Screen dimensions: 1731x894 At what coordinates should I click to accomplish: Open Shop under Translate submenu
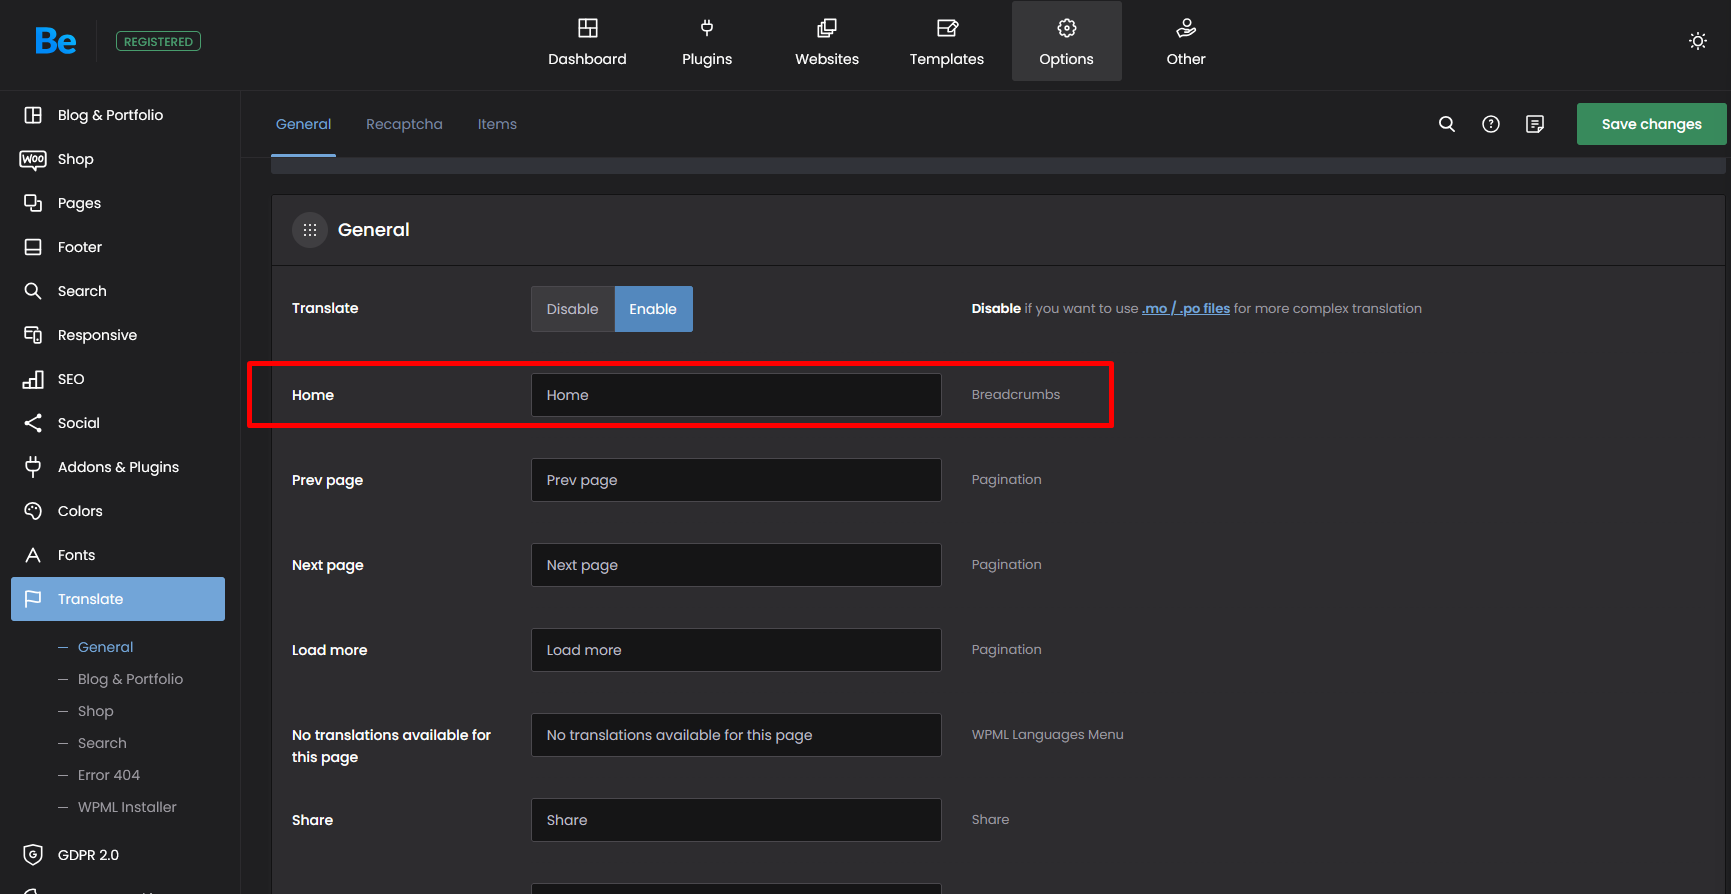tap(96, 711)
